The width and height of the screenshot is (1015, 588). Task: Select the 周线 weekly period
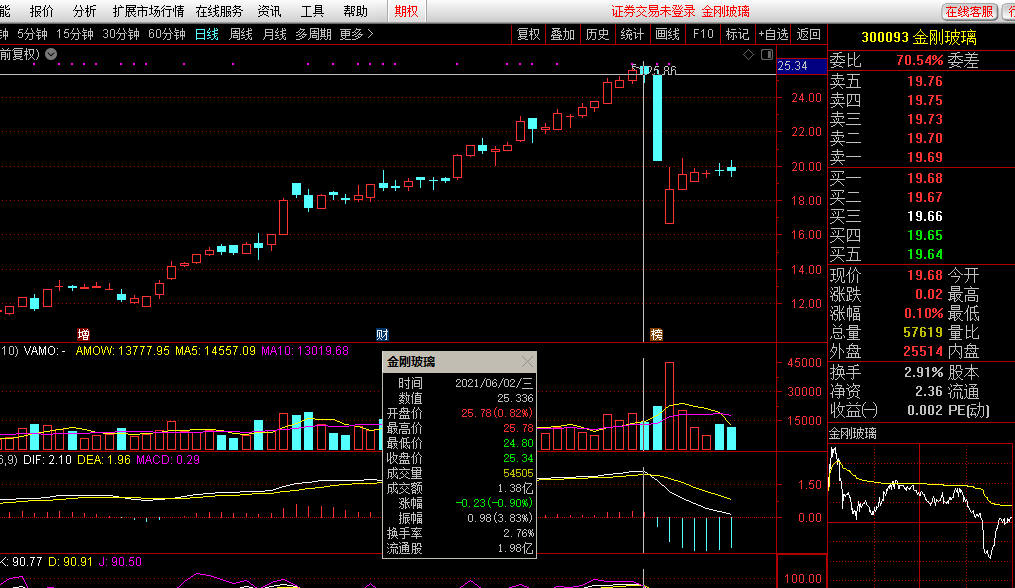(x=241, y=34)
